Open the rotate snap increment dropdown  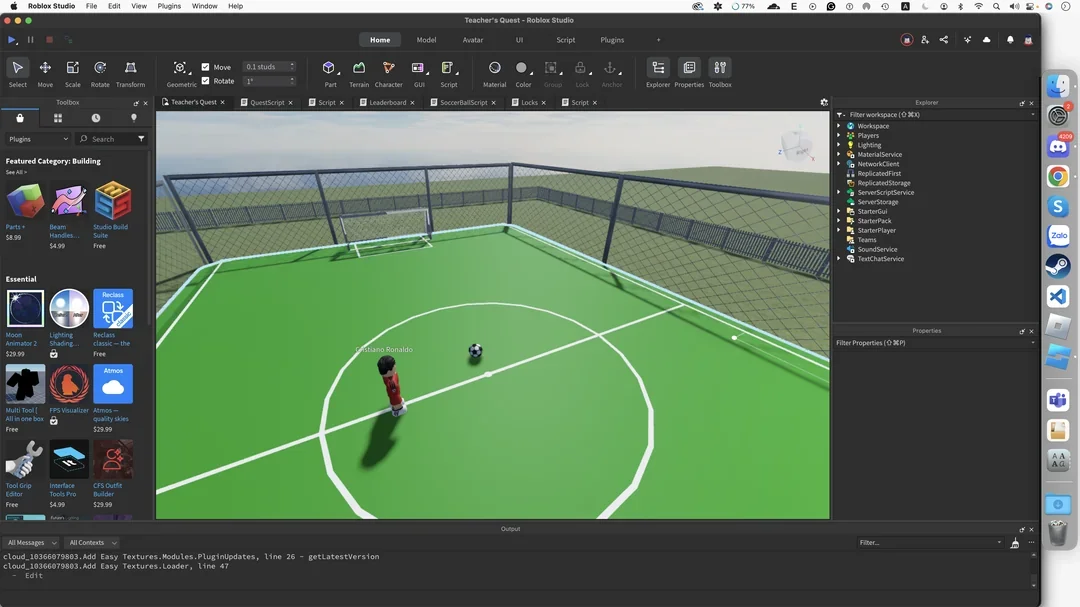pyautogui.click(x=292, y=81)
